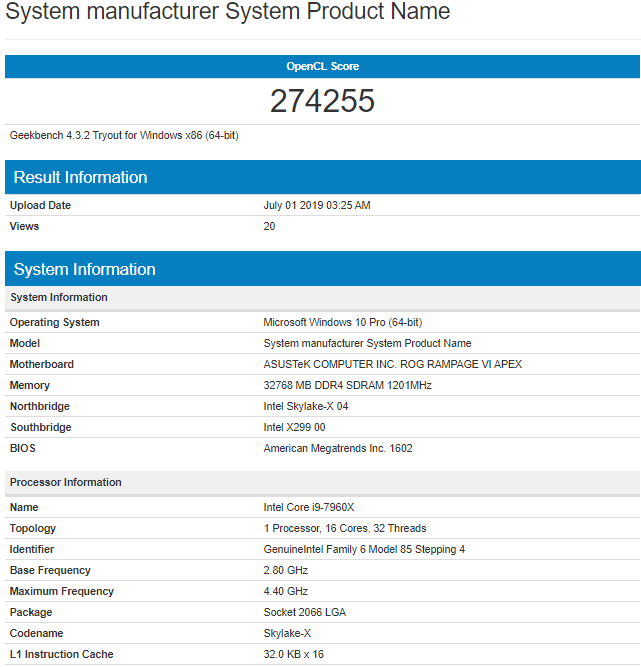The image size is (641, 667).
Task: Select 'Intel Core i9-7960X' value
Action: 309,507
